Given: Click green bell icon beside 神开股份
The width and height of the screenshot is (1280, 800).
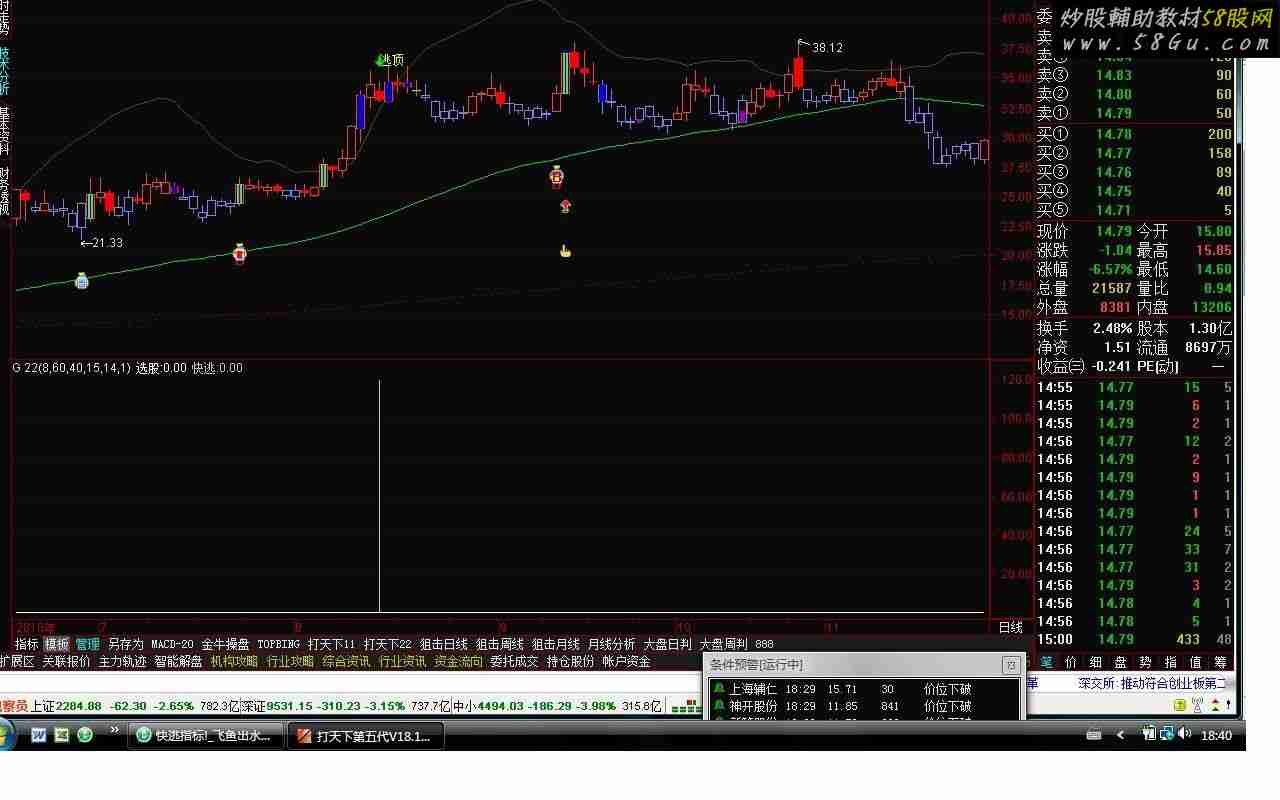Looking at the screenshot, I should 718,706.
